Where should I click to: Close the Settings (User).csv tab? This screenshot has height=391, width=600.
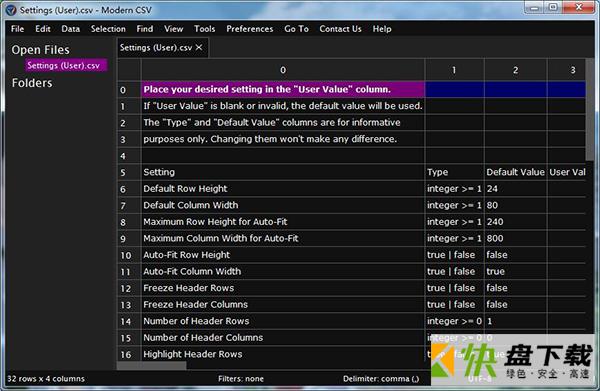click(x=199, y=47)
